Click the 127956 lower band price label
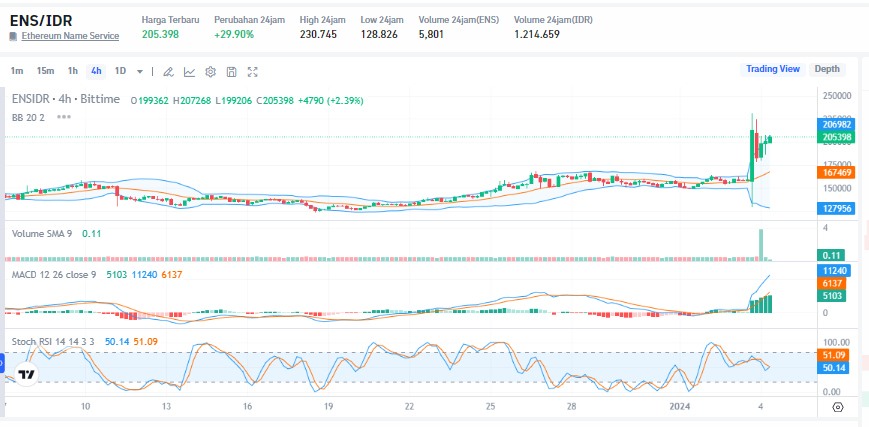869x427 pixels. click(x=836, y=209)
